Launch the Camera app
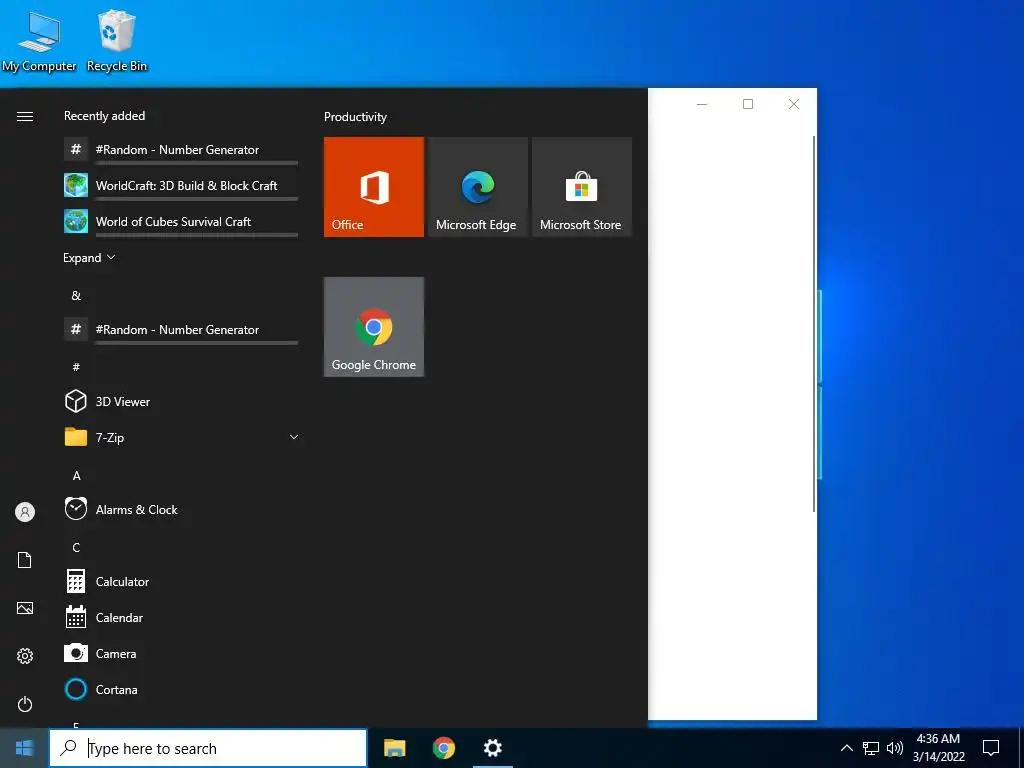This screenshot has width=1024, height=768. [x=182, y=653]
